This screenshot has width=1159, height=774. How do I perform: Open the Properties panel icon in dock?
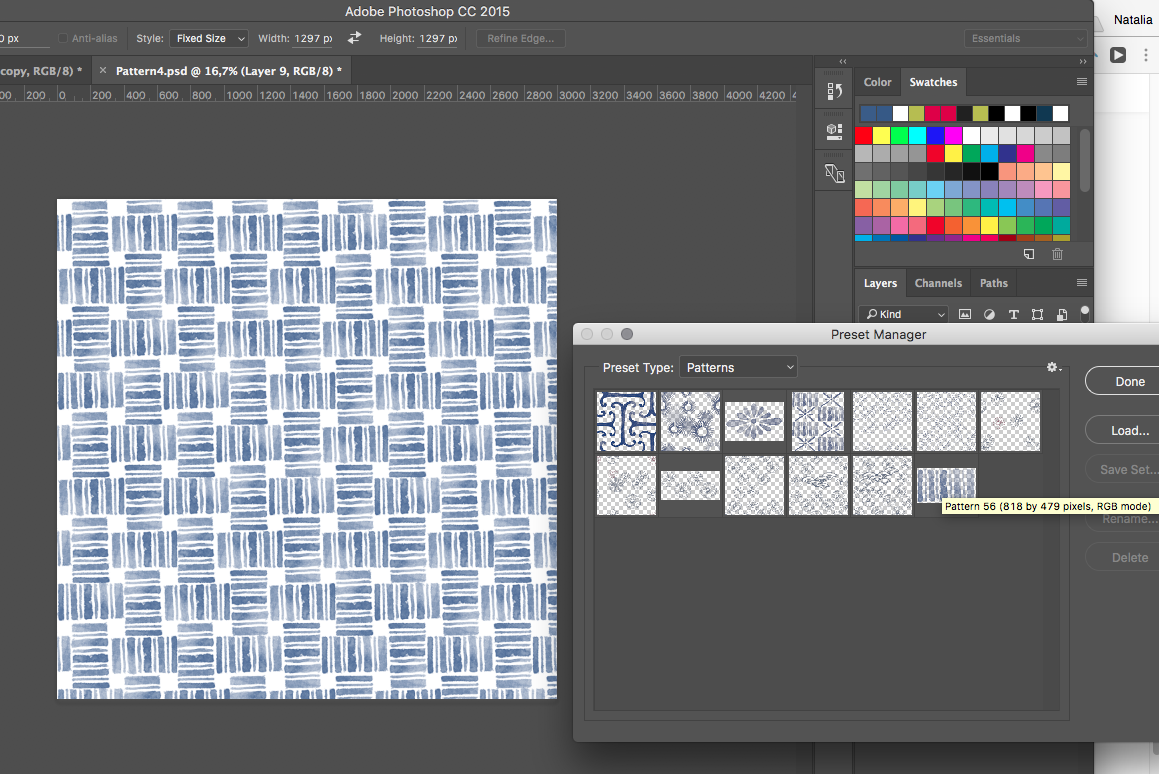[834, 131]
